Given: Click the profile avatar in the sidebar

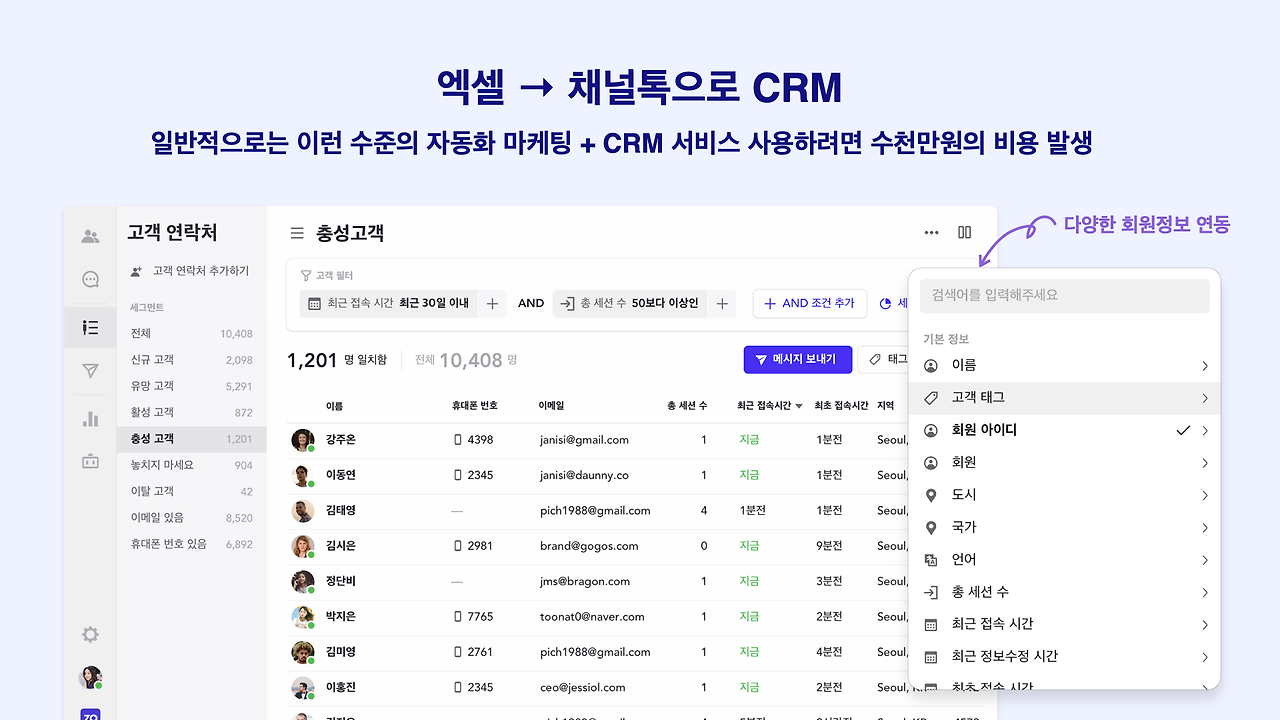Looking at the screenshot, I should click(x=90, y=677).
